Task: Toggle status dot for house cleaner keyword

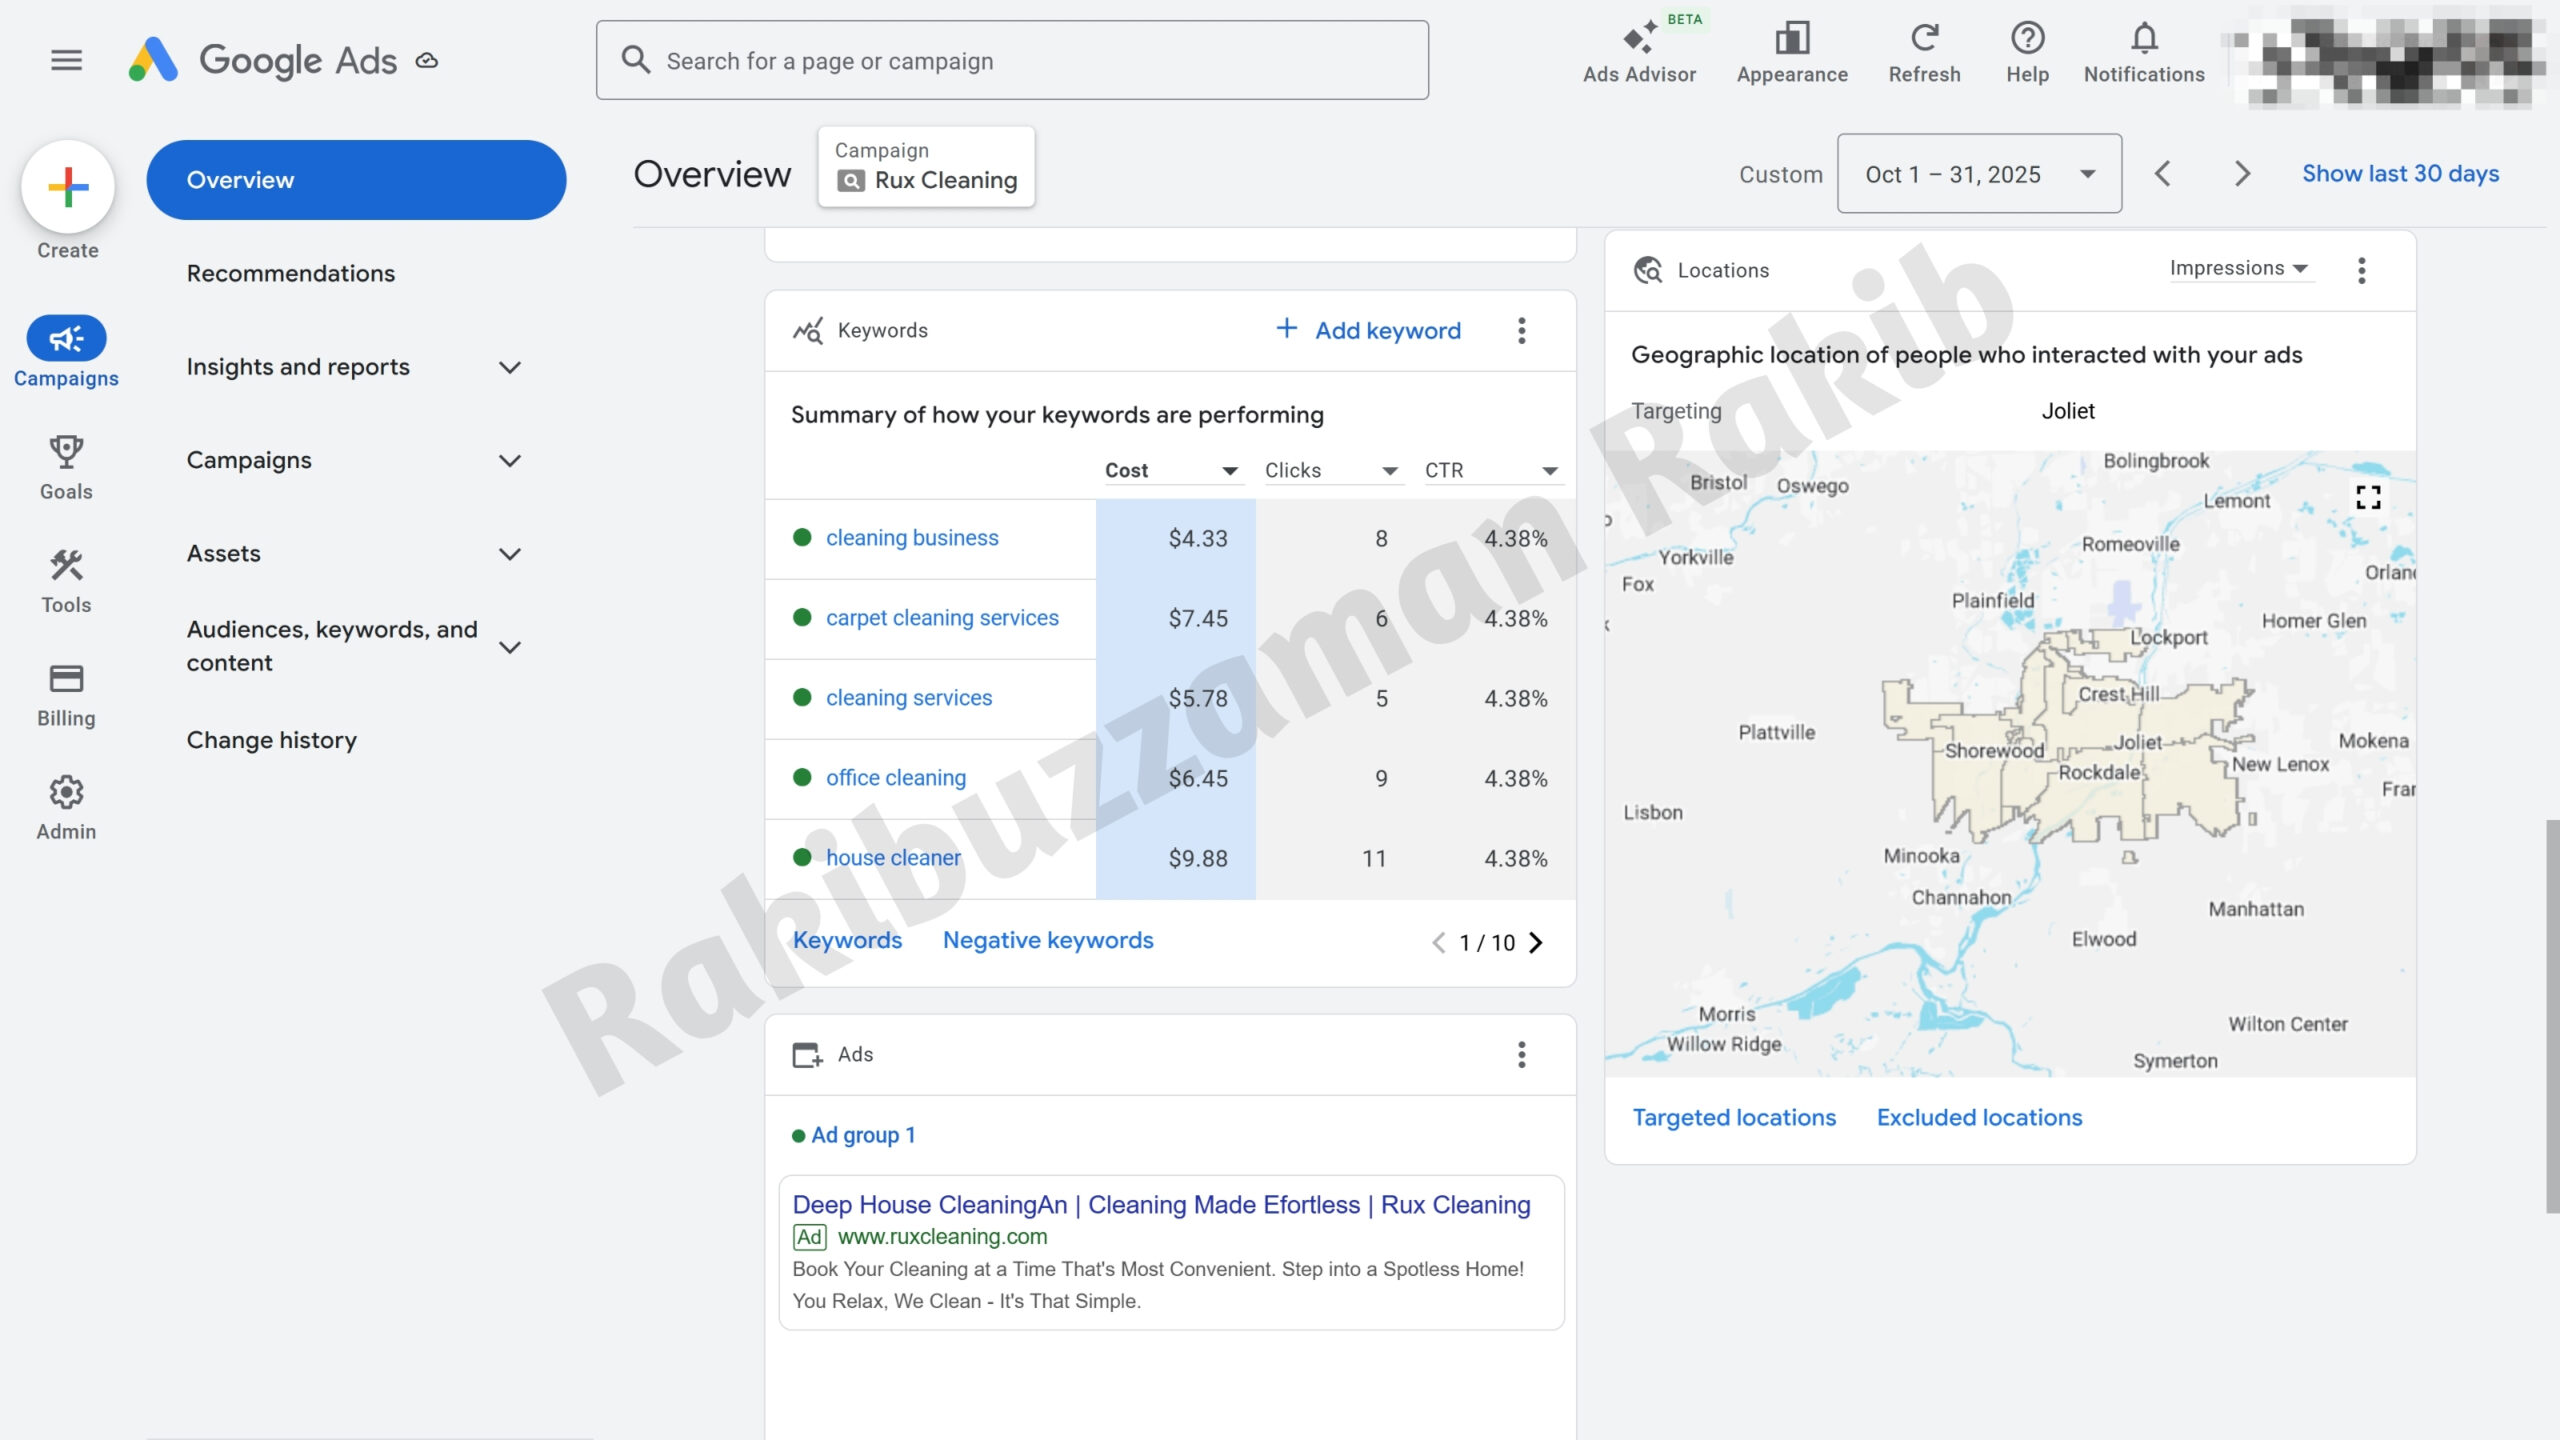Action: [x=802, y=858]
